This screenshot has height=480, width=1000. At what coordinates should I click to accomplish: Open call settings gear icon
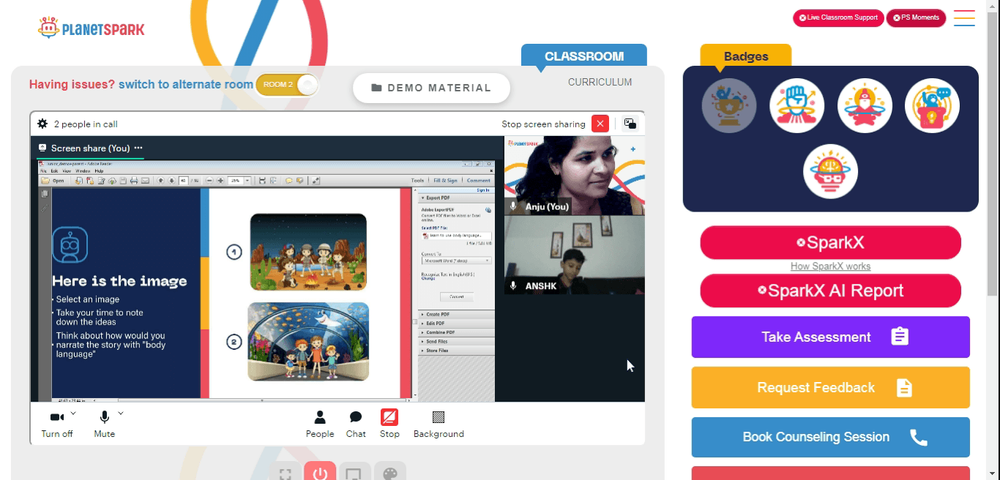tap(42, 124)
